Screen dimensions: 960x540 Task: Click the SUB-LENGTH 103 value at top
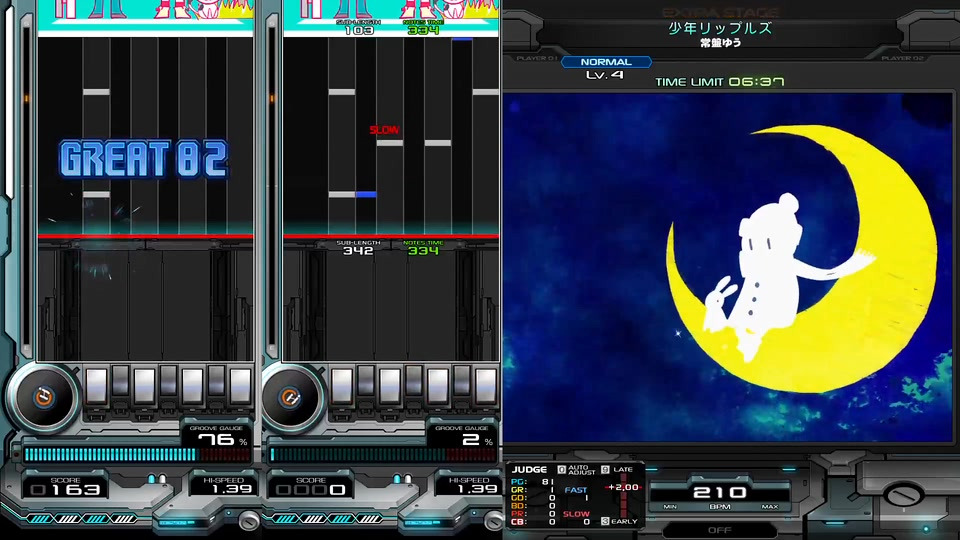358,30
